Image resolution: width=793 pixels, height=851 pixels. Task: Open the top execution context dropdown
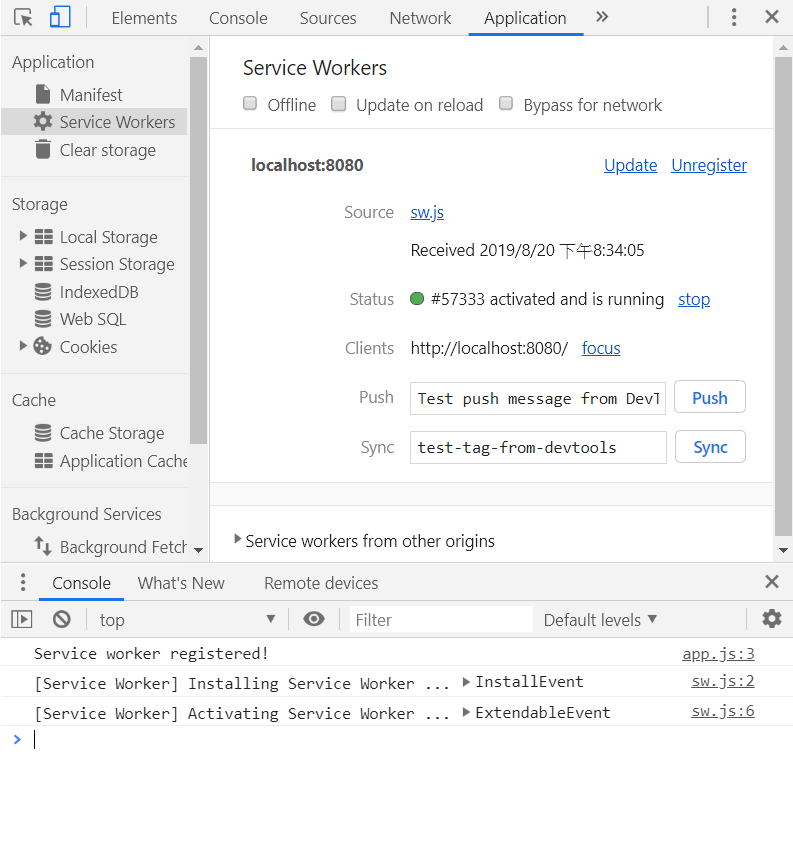(x=187, y=619)
